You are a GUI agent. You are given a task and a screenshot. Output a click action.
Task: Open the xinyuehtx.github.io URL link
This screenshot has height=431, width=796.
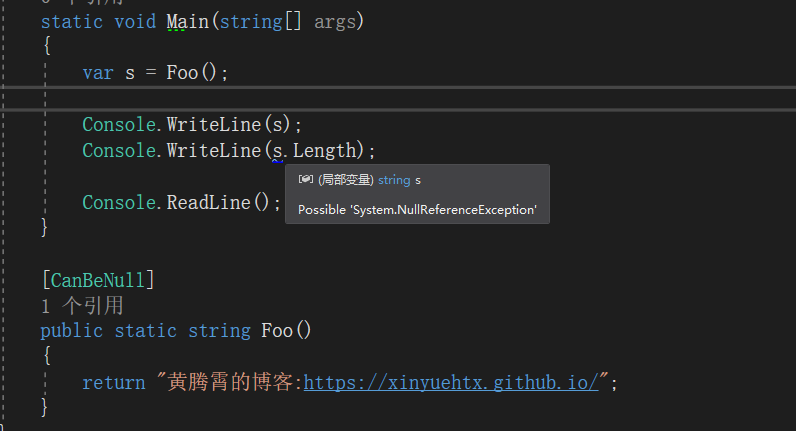(x=450, y=382)
